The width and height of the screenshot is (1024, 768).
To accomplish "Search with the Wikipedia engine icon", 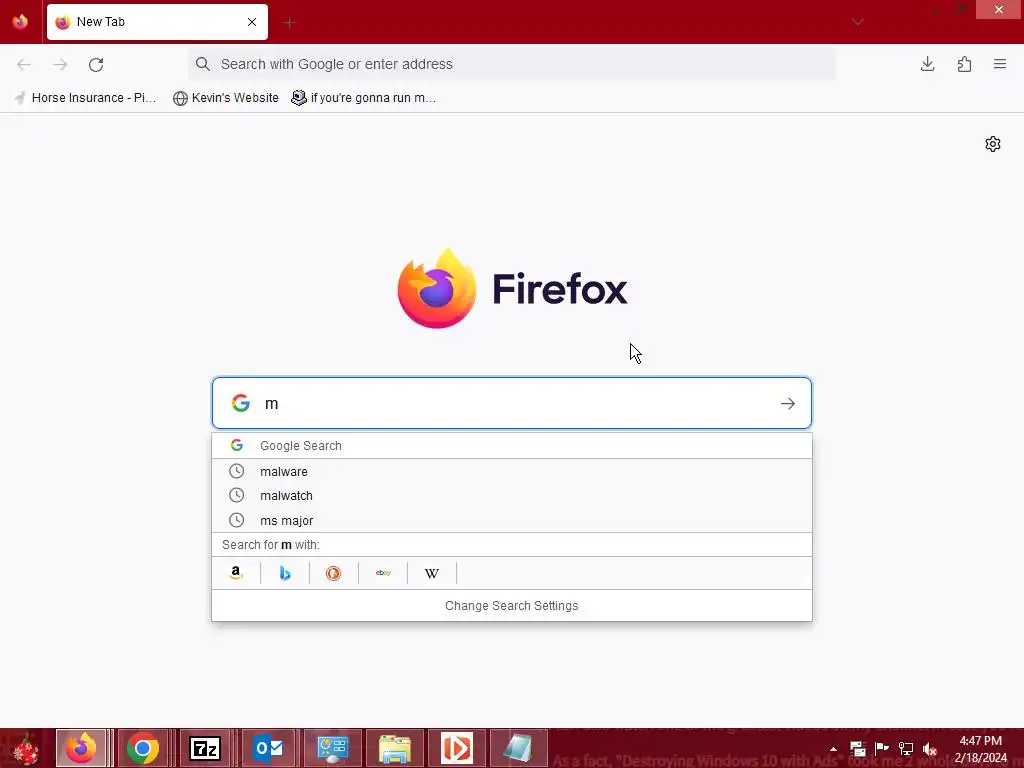I will [x=432, y=573].
